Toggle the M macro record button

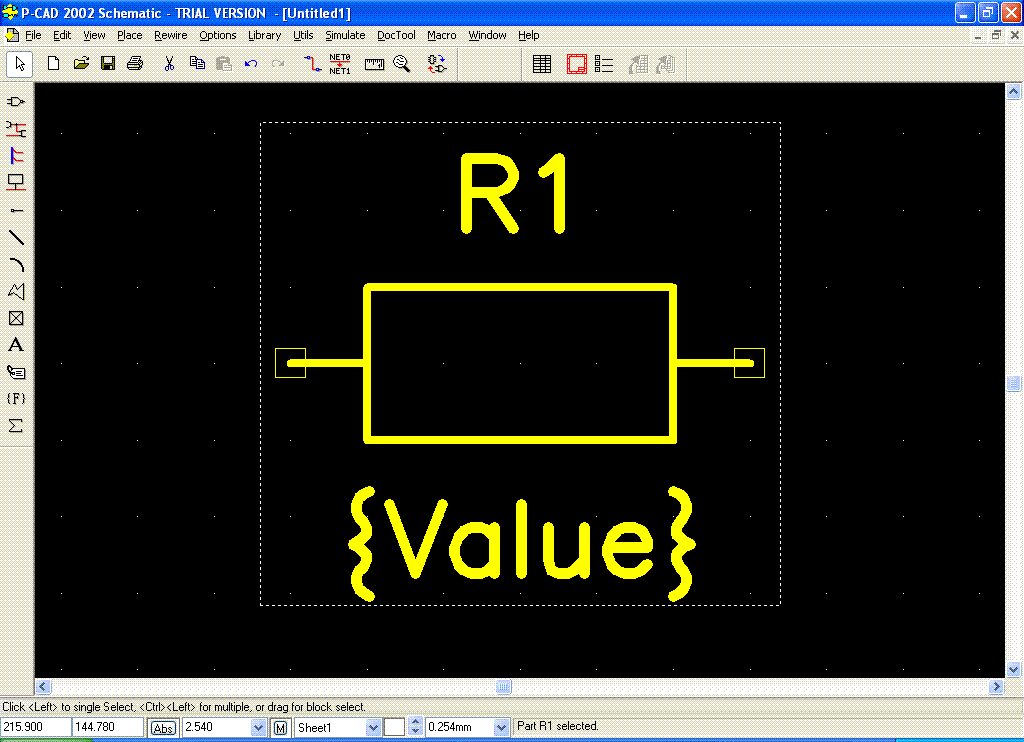point(281,728)
